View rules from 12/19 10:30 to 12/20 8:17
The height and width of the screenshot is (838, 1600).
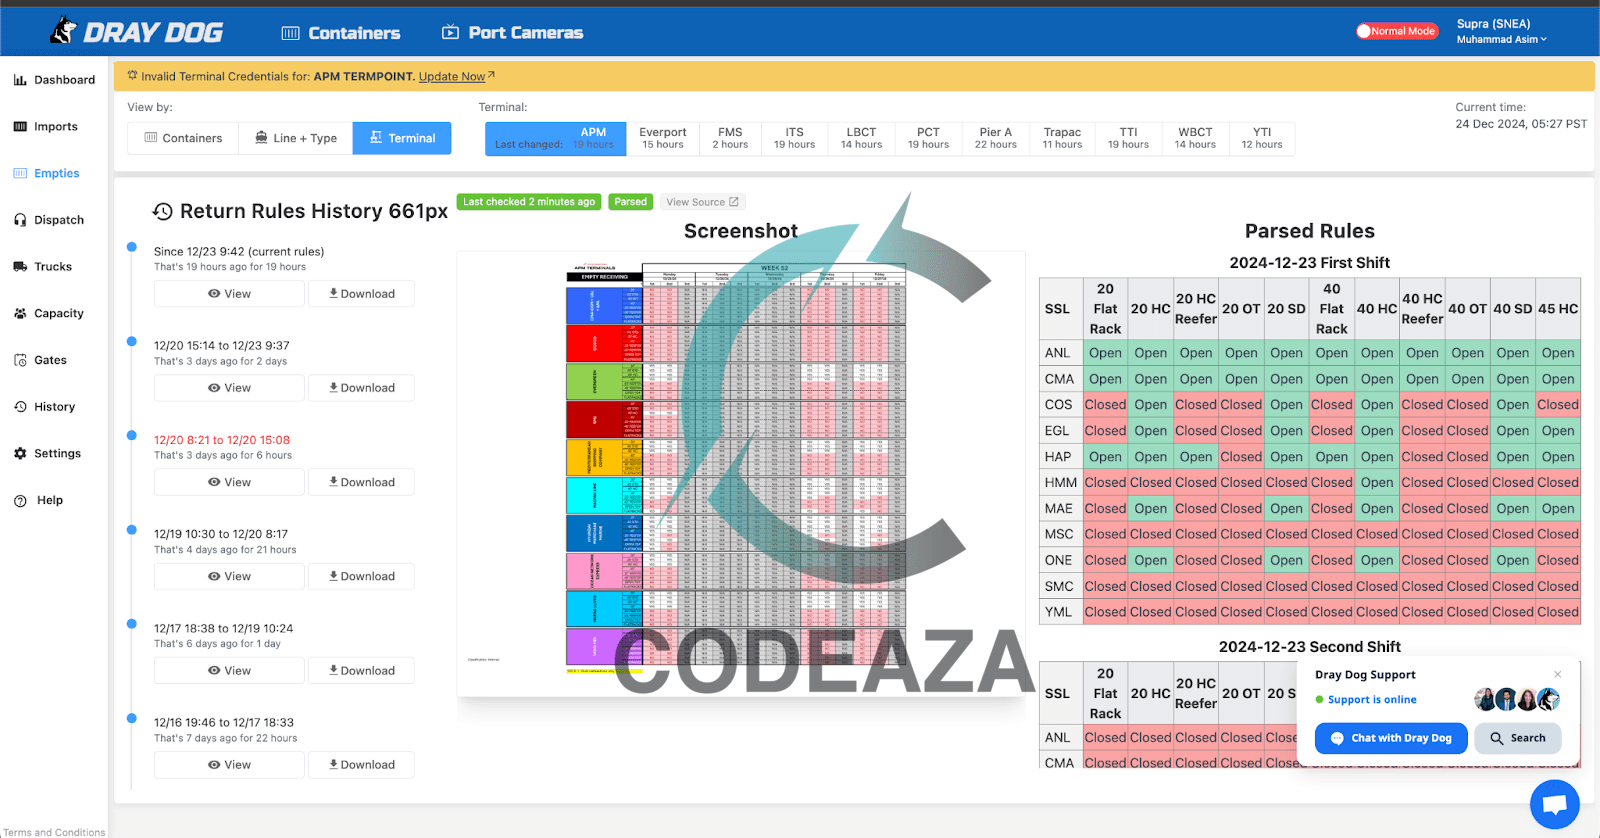pos(229,576)
